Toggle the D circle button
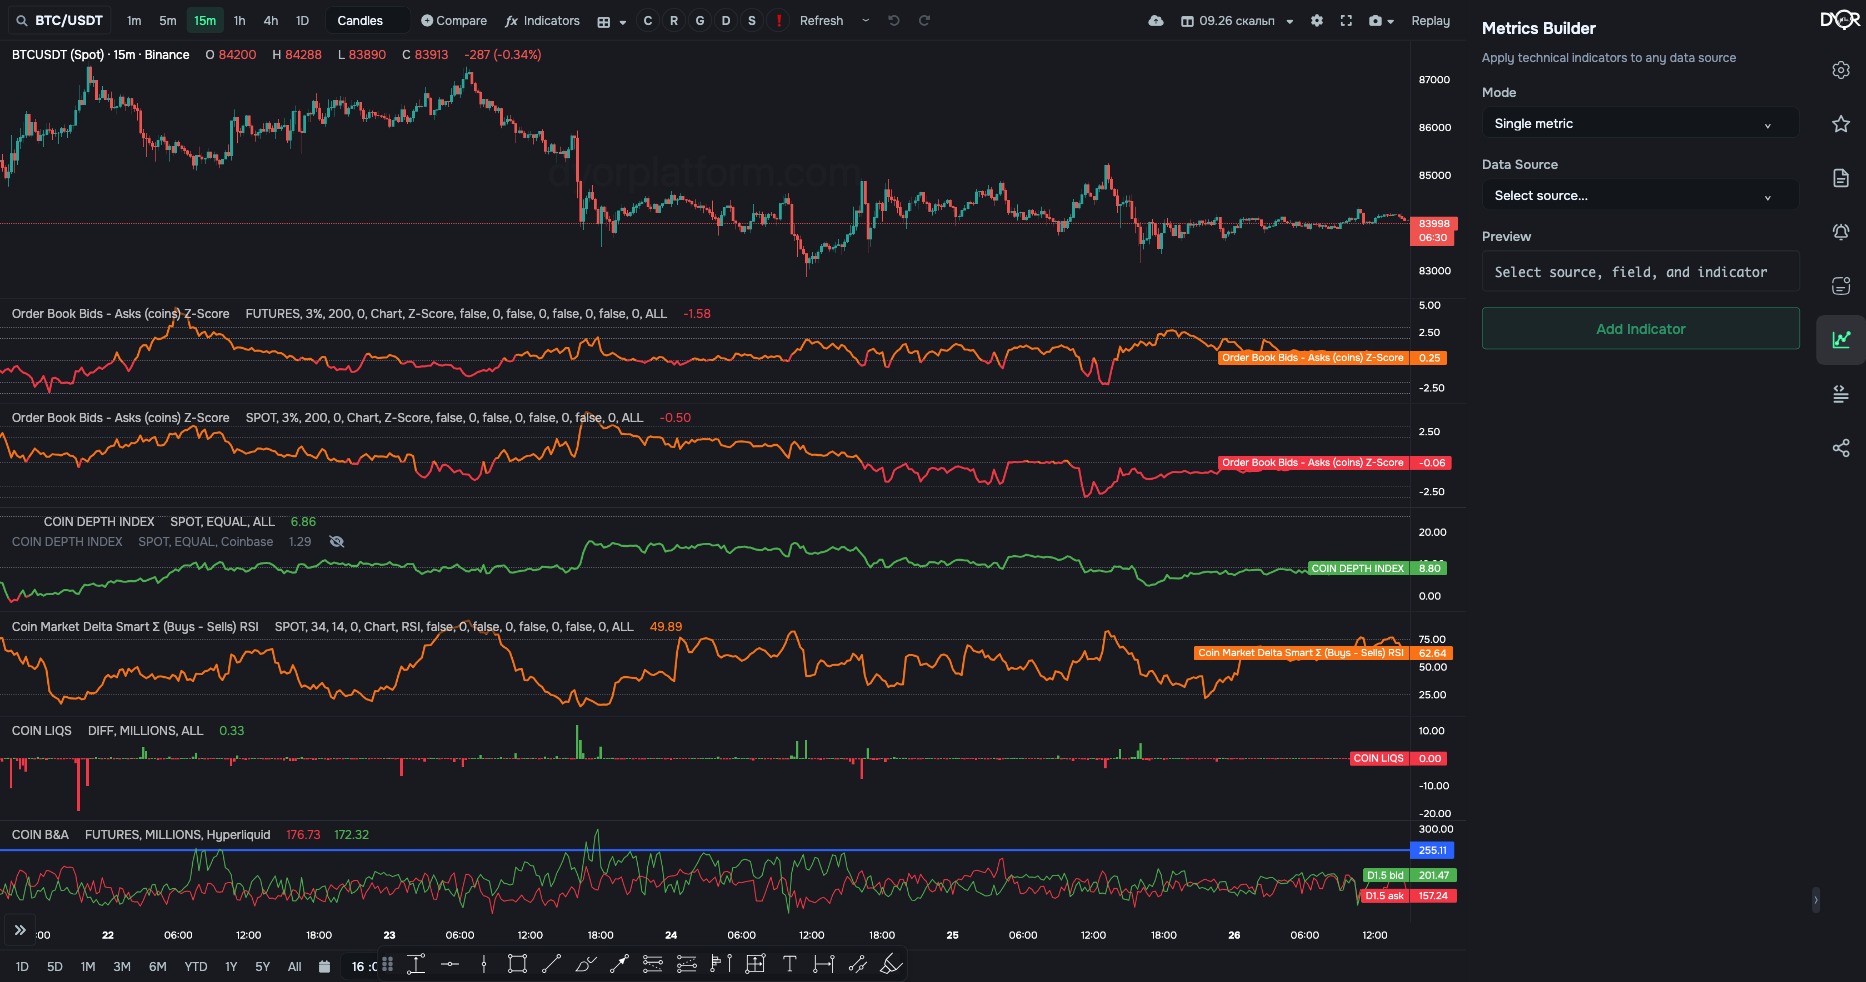This screenshot has width=1866, height=982. pos(726,21)
